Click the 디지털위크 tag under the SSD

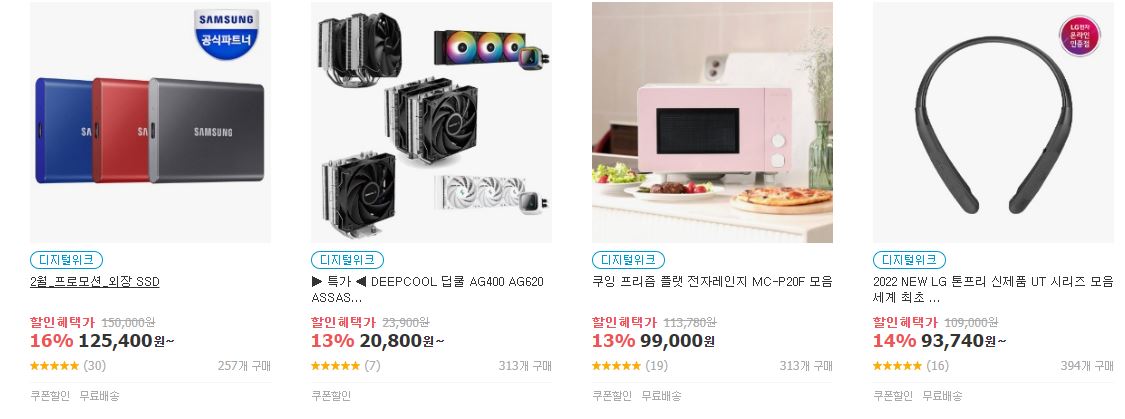pos(67,260)
